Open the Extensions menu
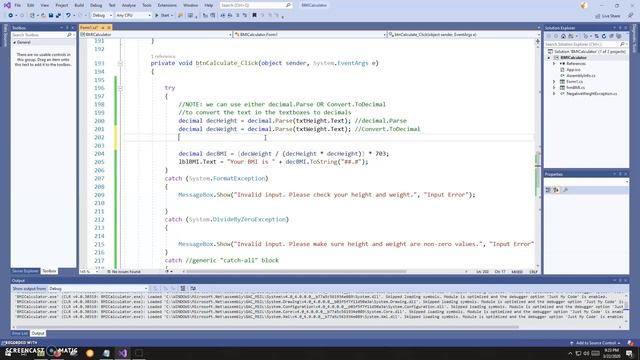Image resolution: width=640 pixels, height=360 pixels. [x=167, y=5]
